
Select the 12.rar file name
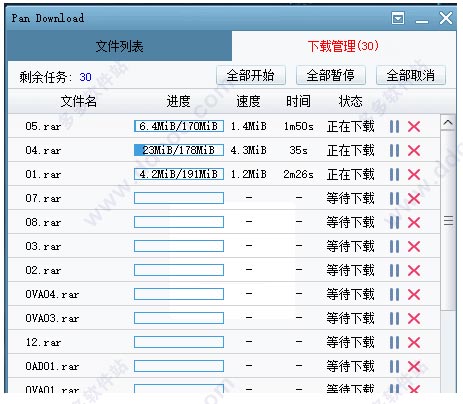coord(43,342)
